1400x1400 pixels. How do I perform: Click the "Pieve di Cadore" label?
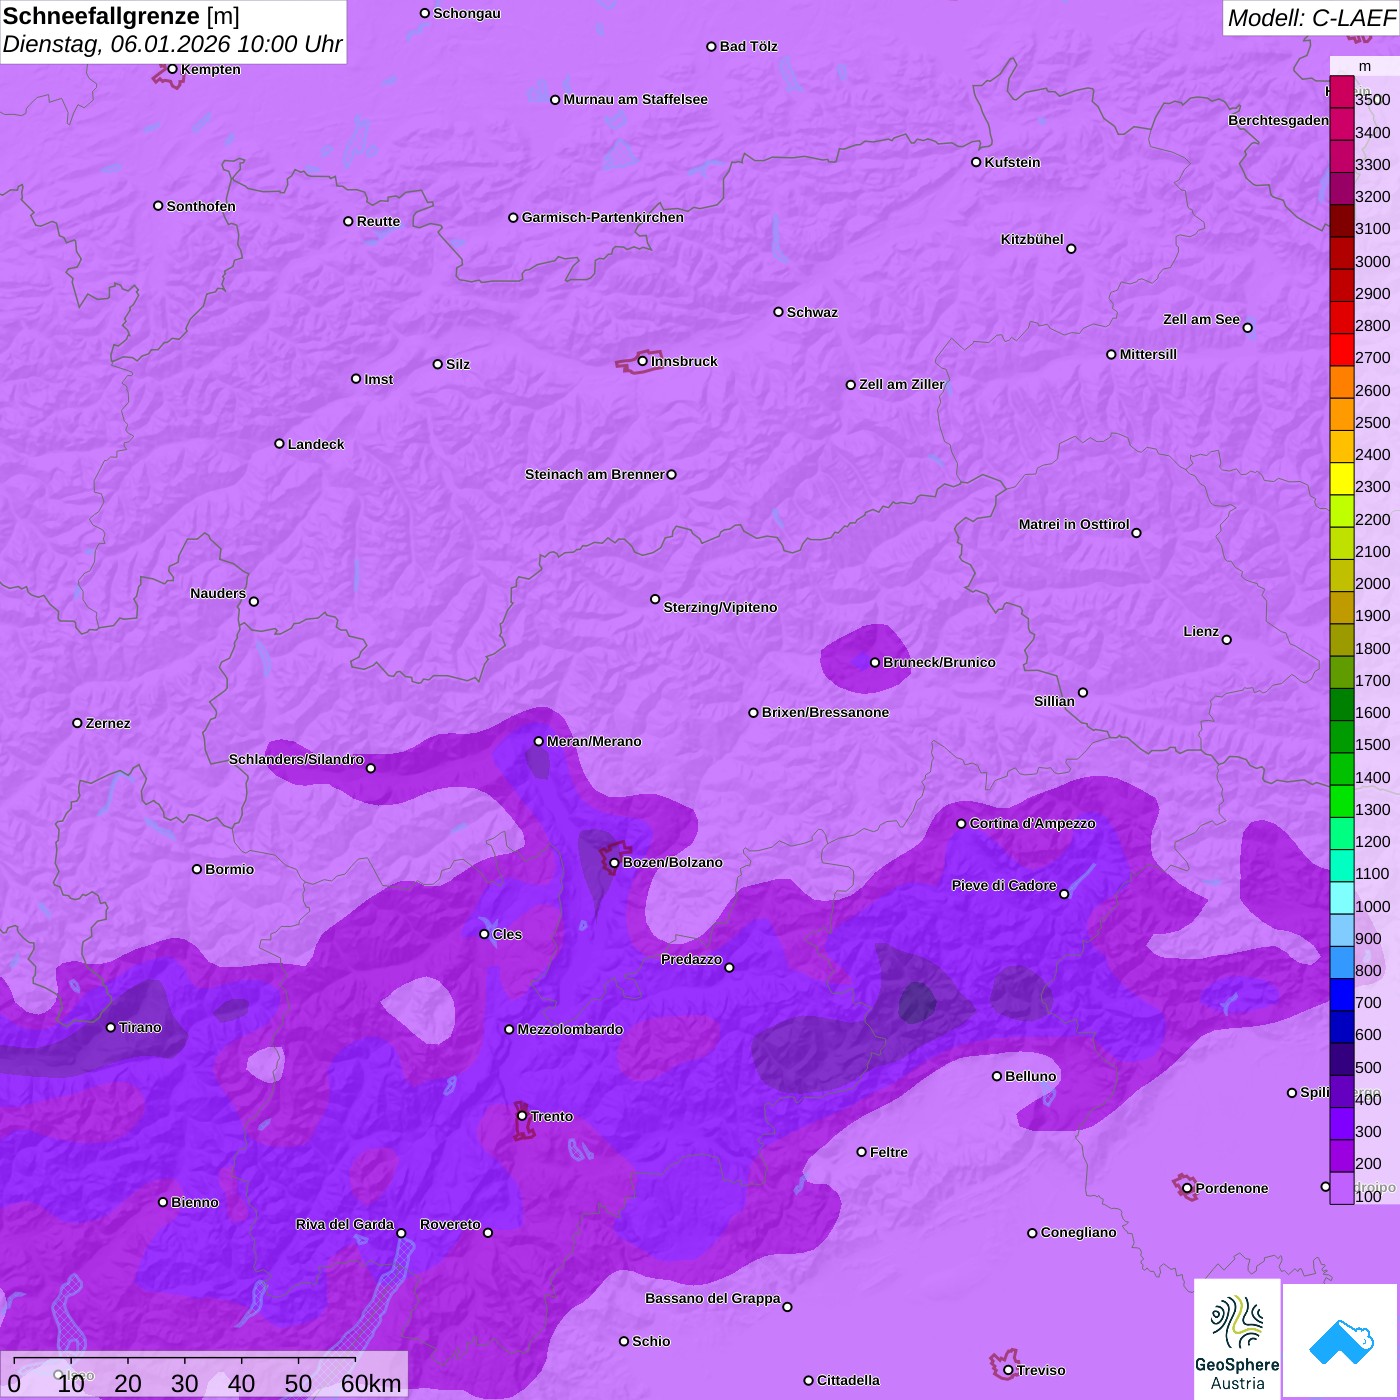[x=1004, y=885]
